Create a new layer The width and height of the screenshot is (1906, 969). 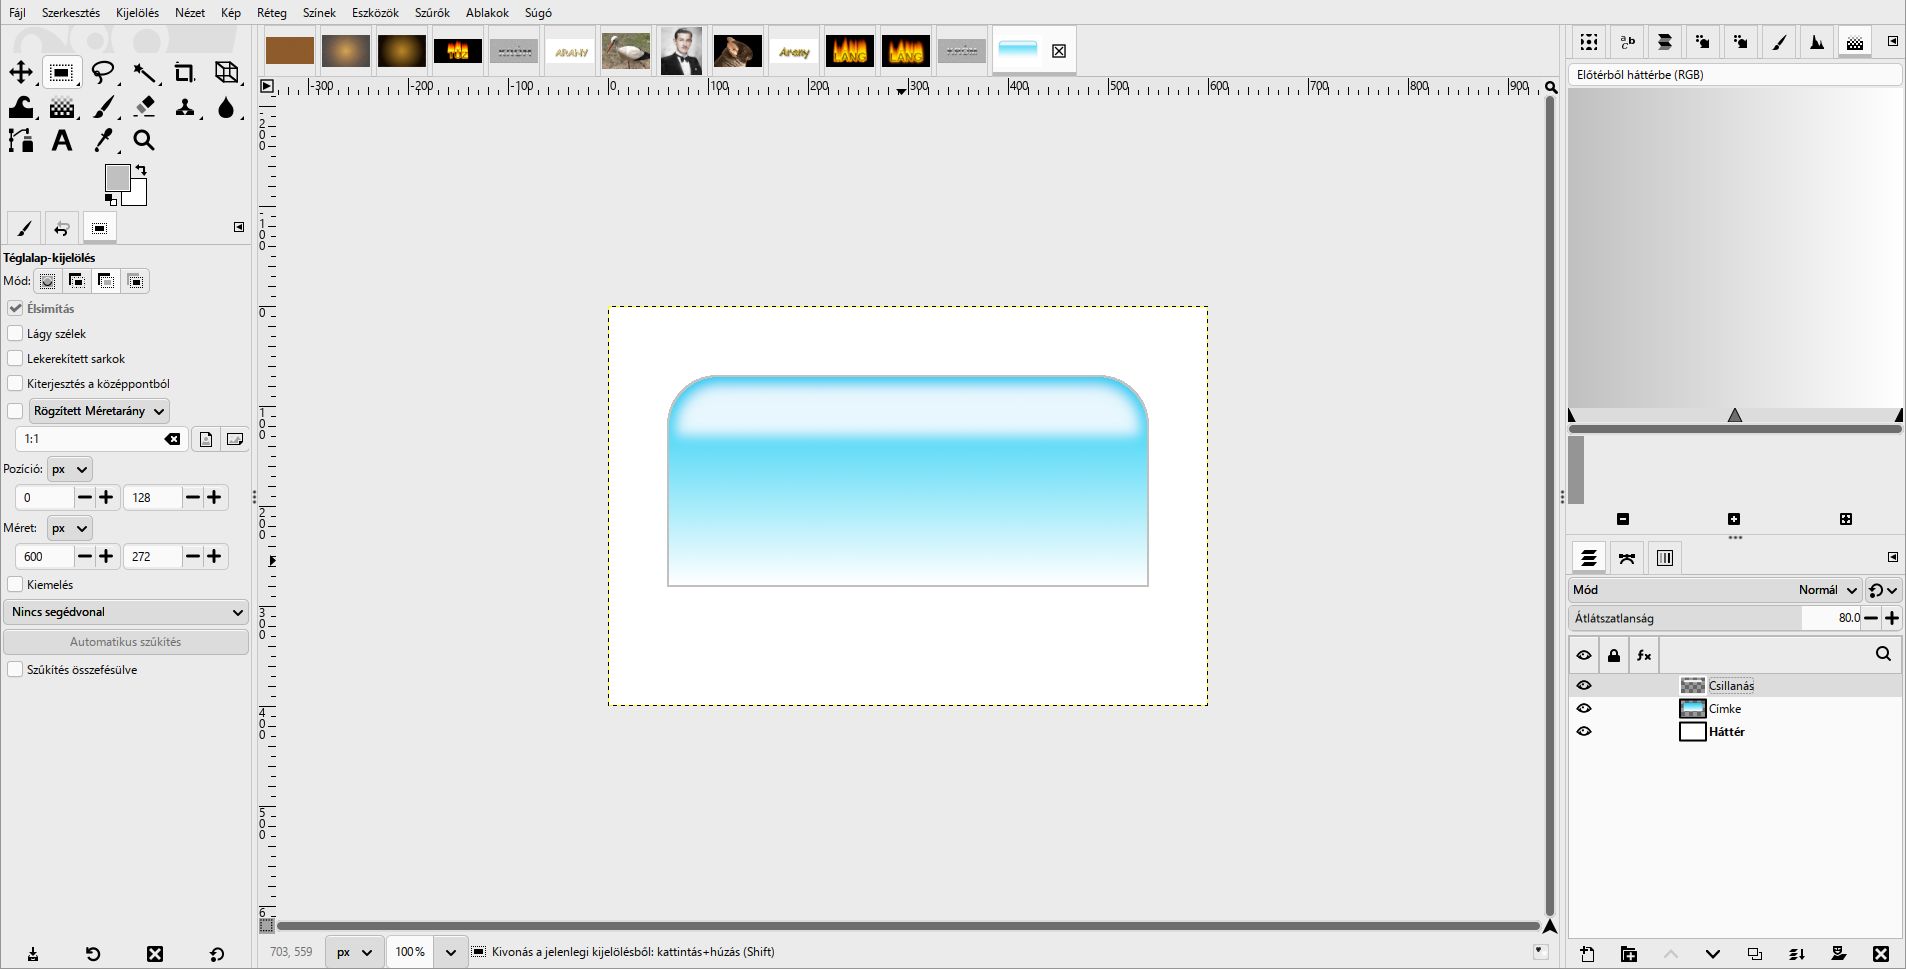coord(1587,954)
